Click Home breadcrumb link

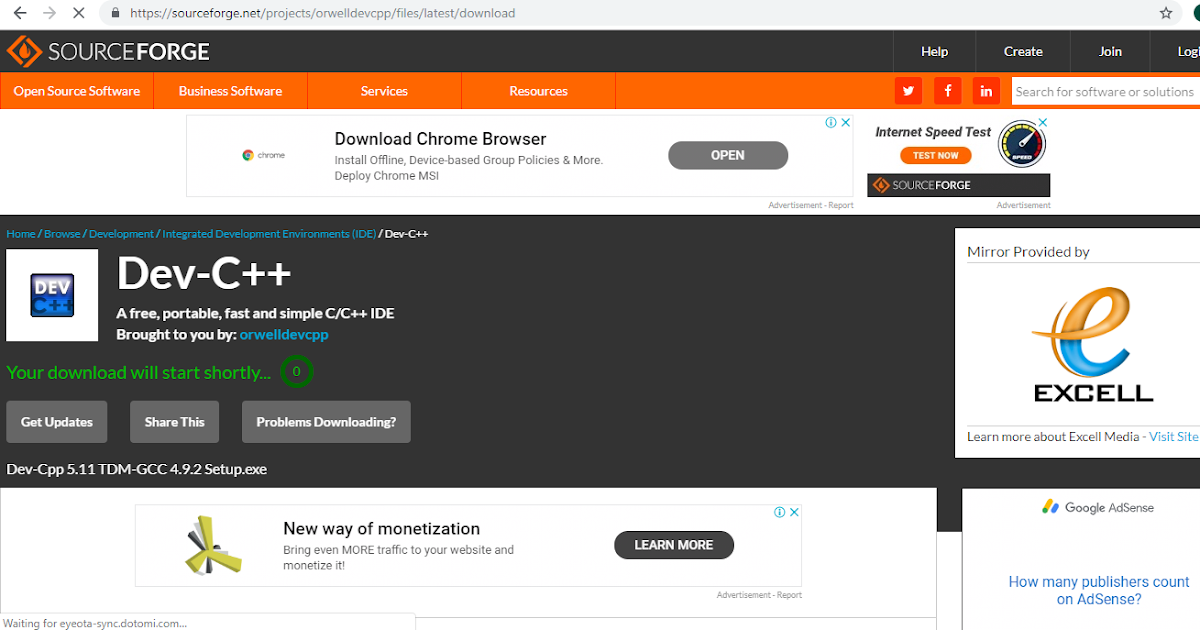[x=21, y=234]
